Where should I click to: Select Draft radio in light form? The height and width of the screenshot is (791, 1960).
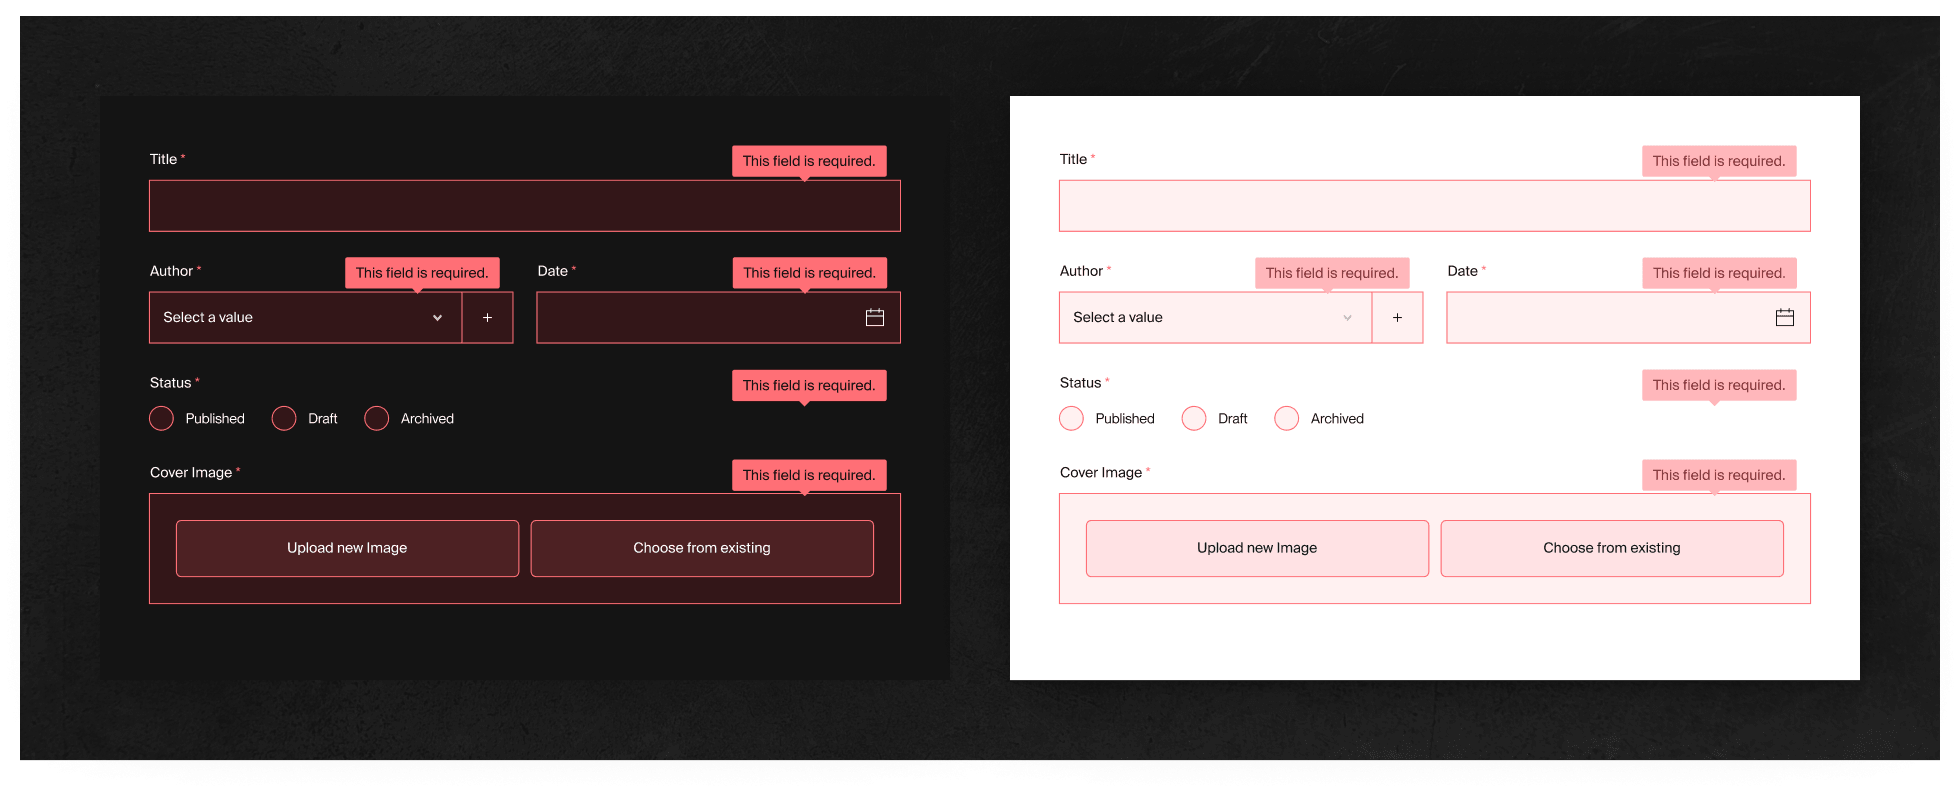pos(1194,418)
